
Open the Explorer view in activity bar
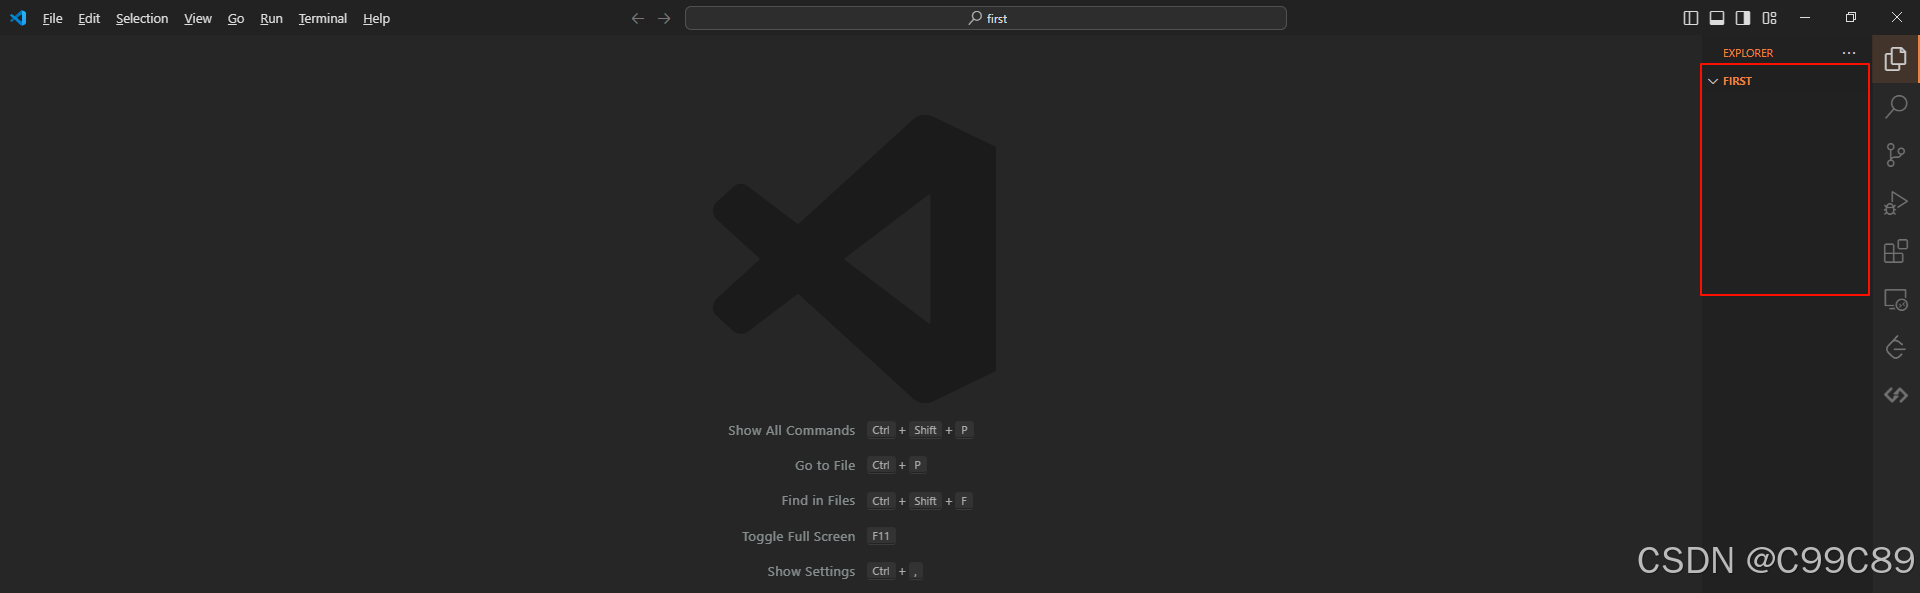point(1896,59)
